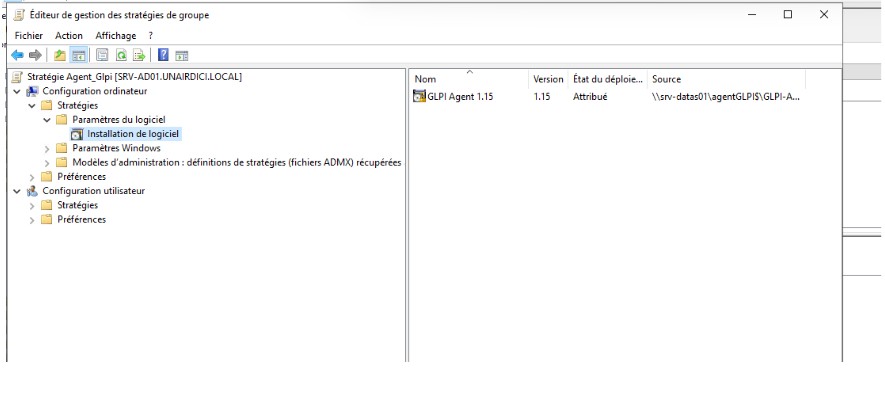885x401 pixels.
Task: Toggle the show/hide console tree icon
Action: (78, 55)
